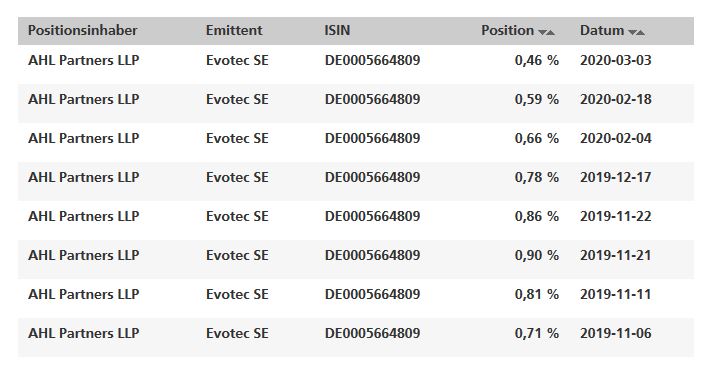Click the date 2020-02-18
Screen dimensions: 704x367
pyautogui.click(x=616, y=99)
